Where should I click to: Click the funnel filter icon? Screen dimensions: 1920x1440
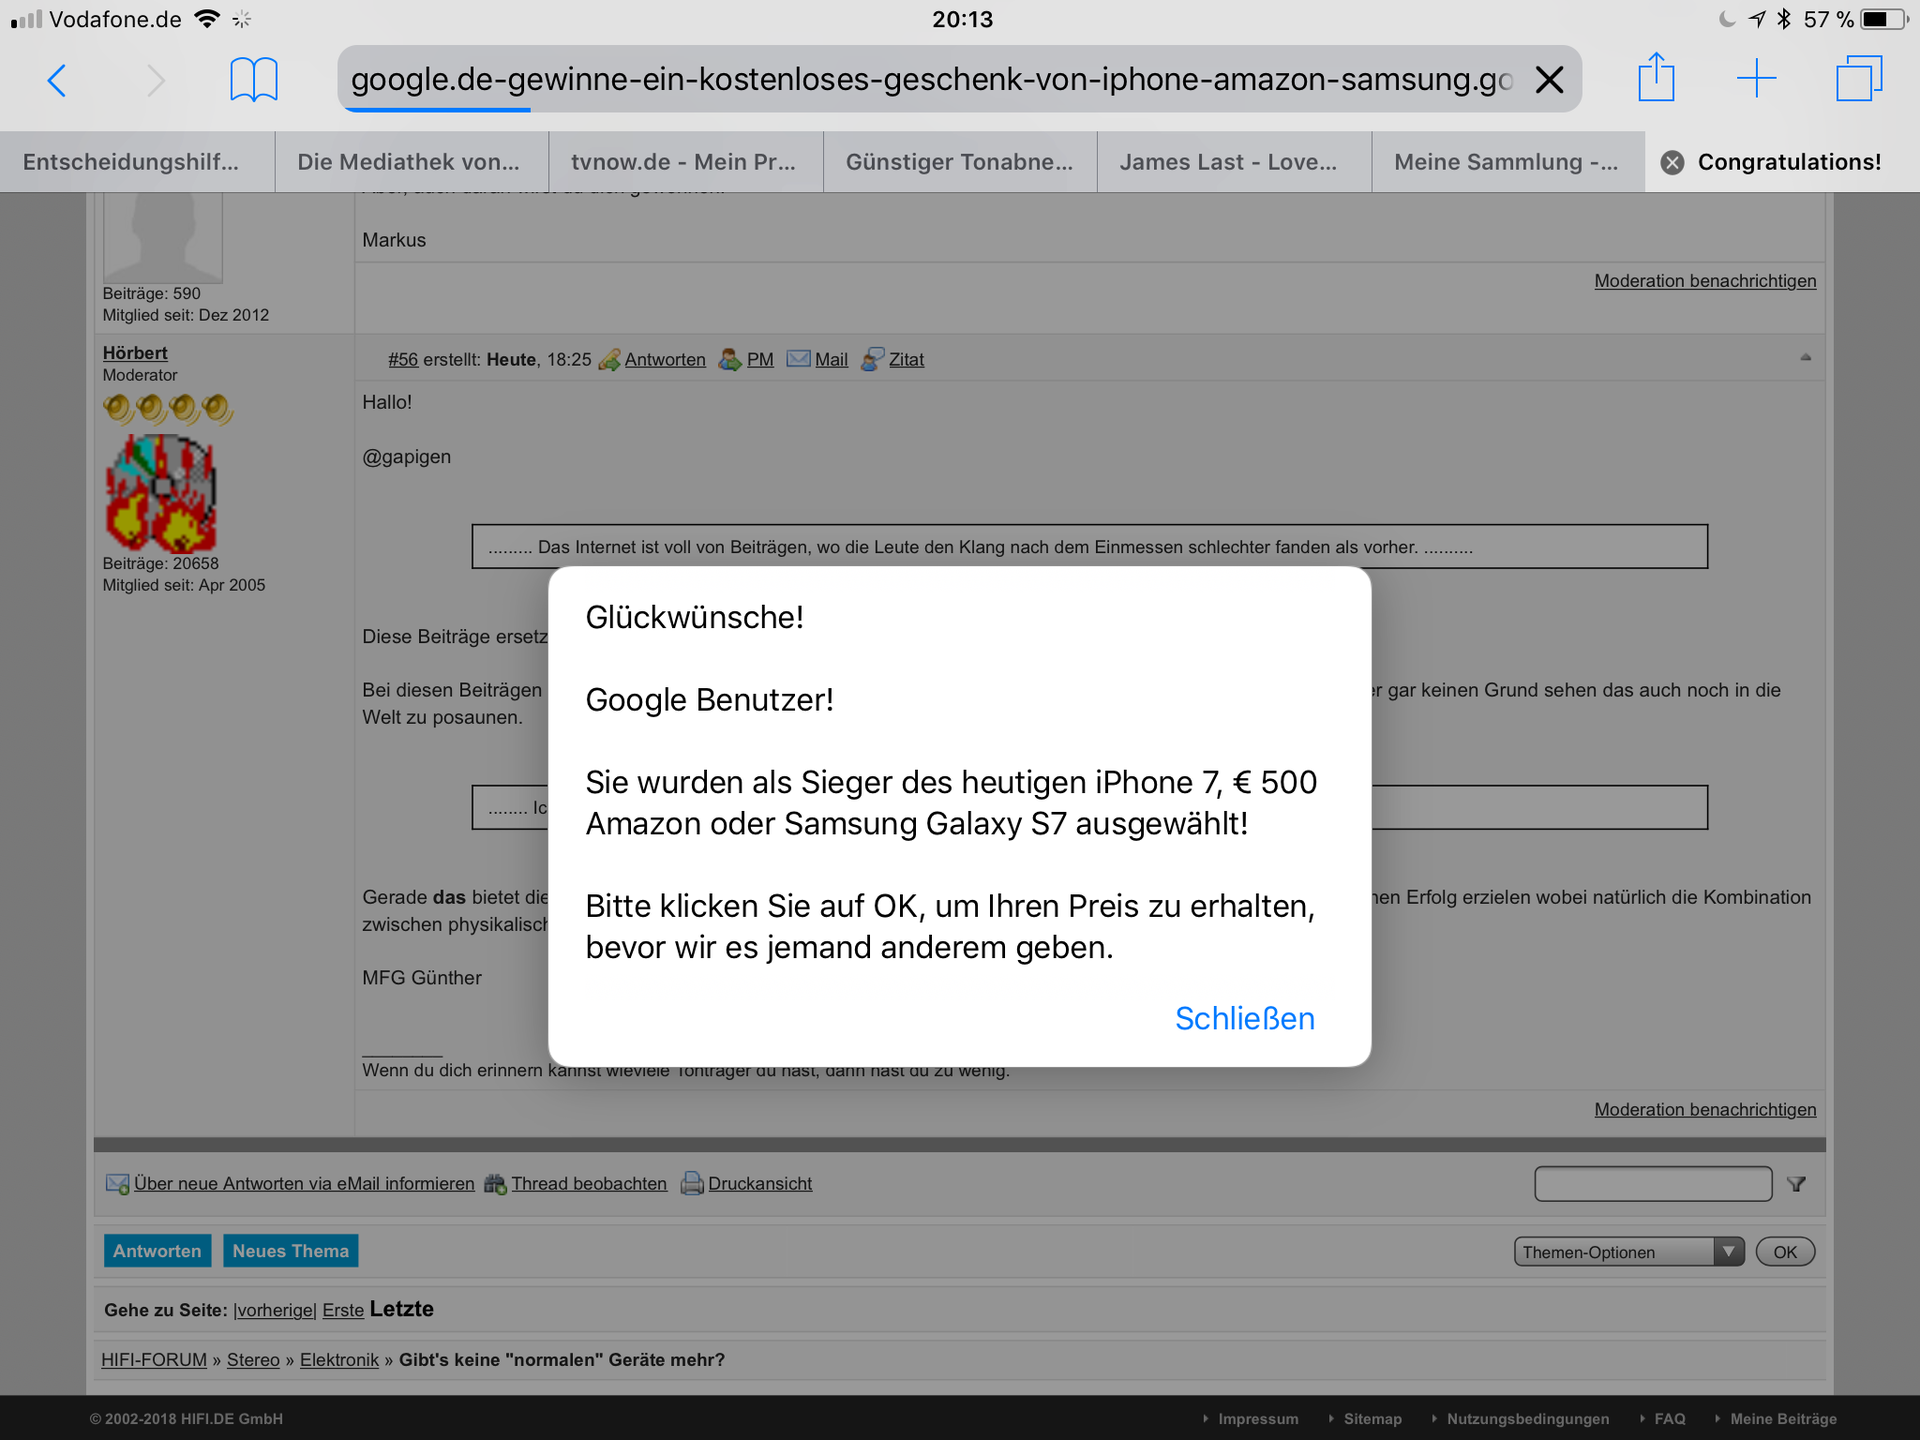pos(1797,1184)
